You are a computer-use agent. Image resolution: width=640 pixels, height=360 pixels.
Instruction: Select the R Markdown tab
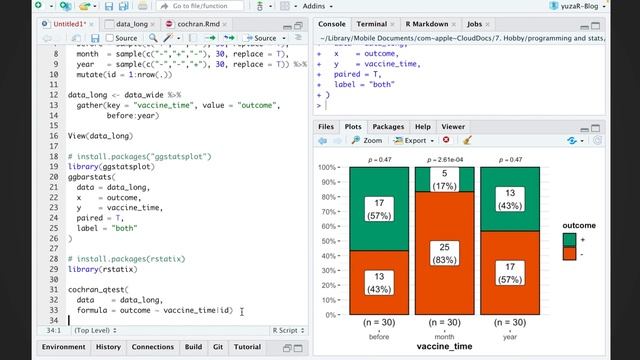point(427,24)
